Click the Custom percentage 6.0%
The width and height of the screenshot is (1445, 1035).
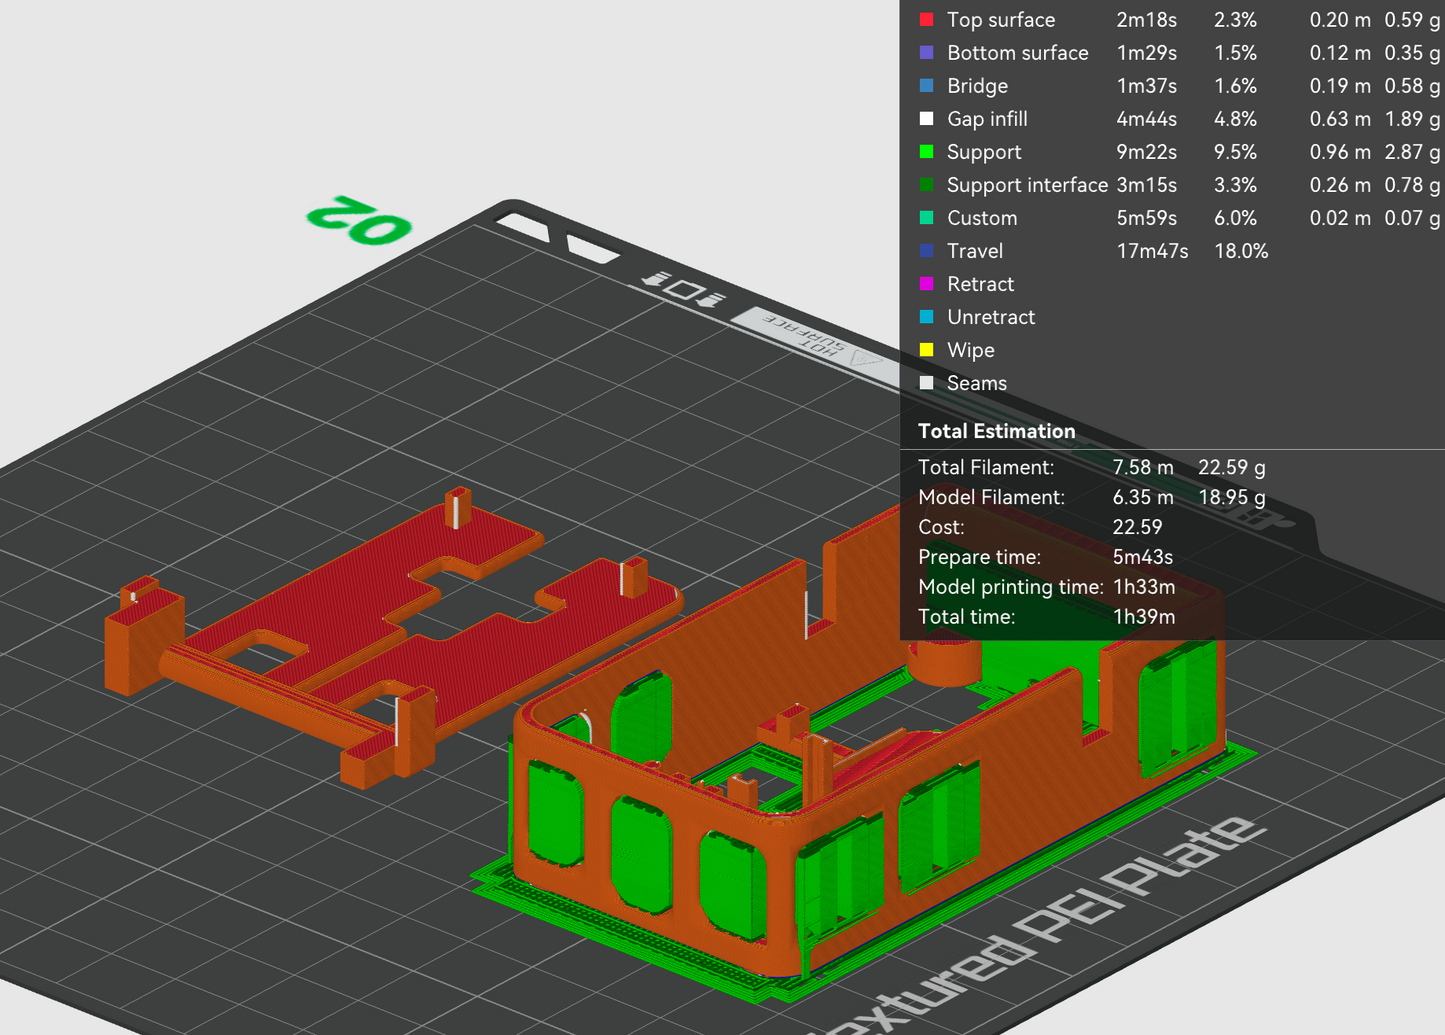coord(1236,218)
